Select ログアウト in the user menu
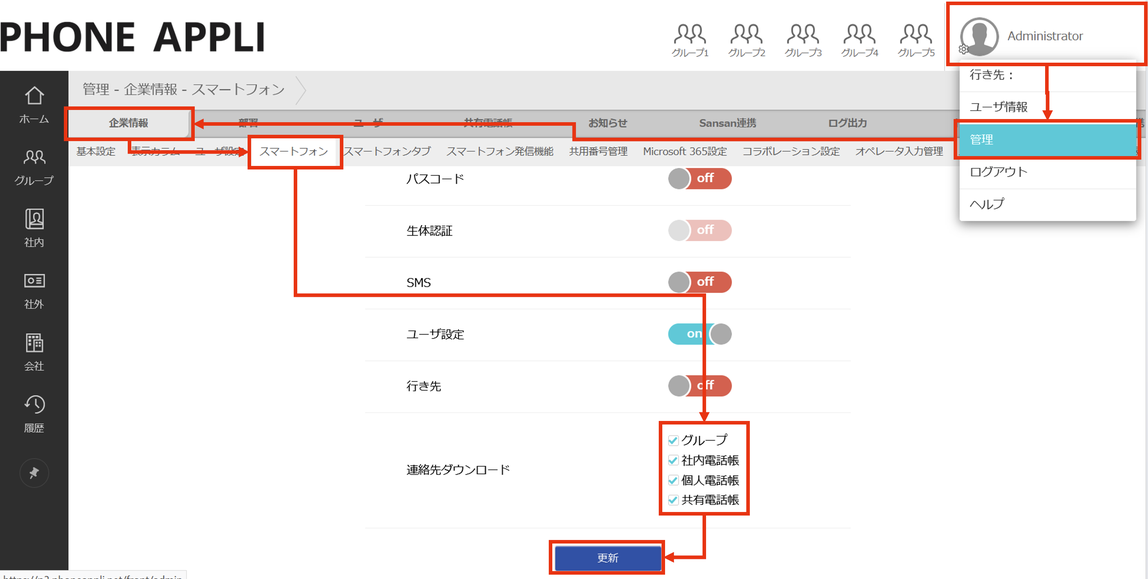 pos(1048,172)
